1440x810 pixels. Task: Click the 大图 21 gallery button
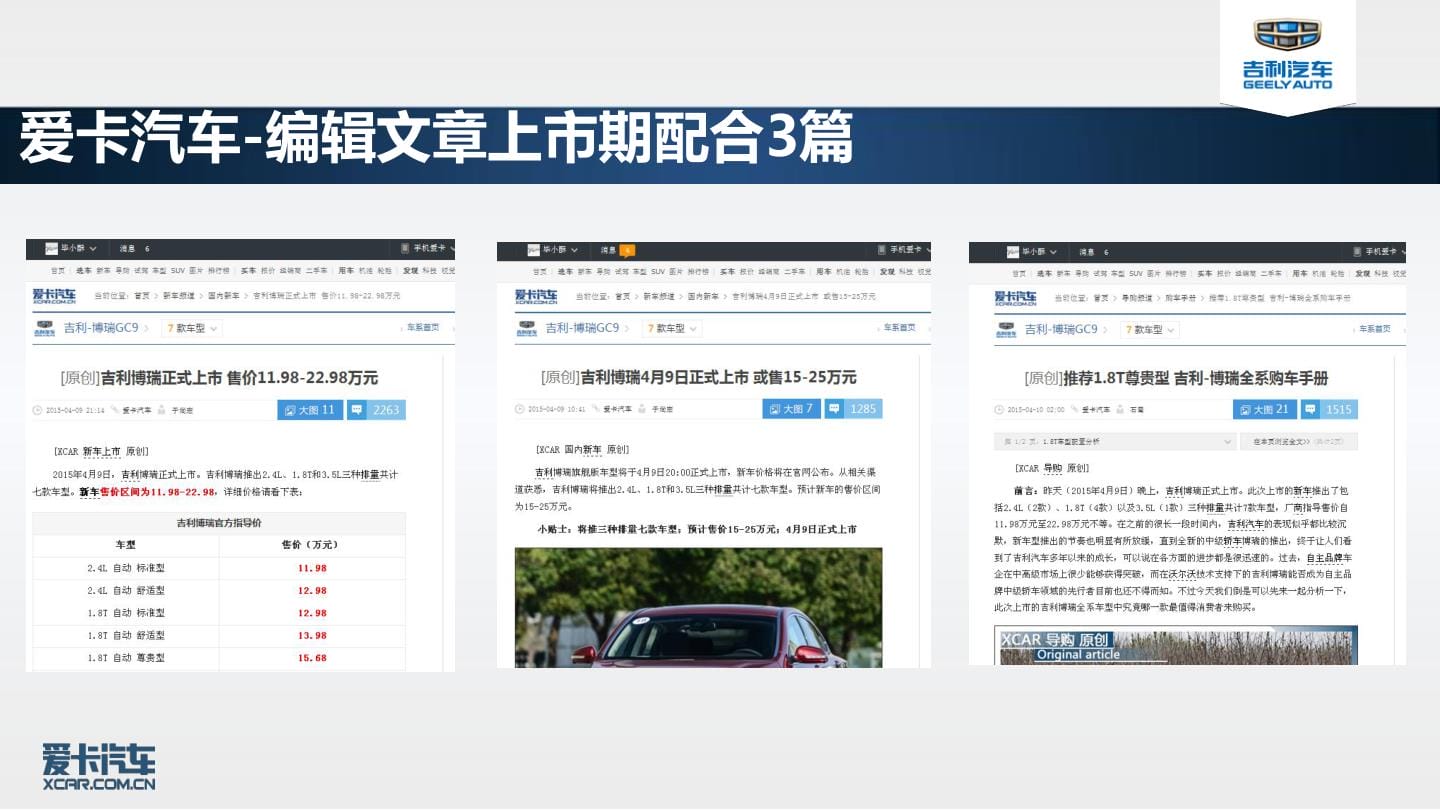pyautogui.click(x=1265, y=410)
